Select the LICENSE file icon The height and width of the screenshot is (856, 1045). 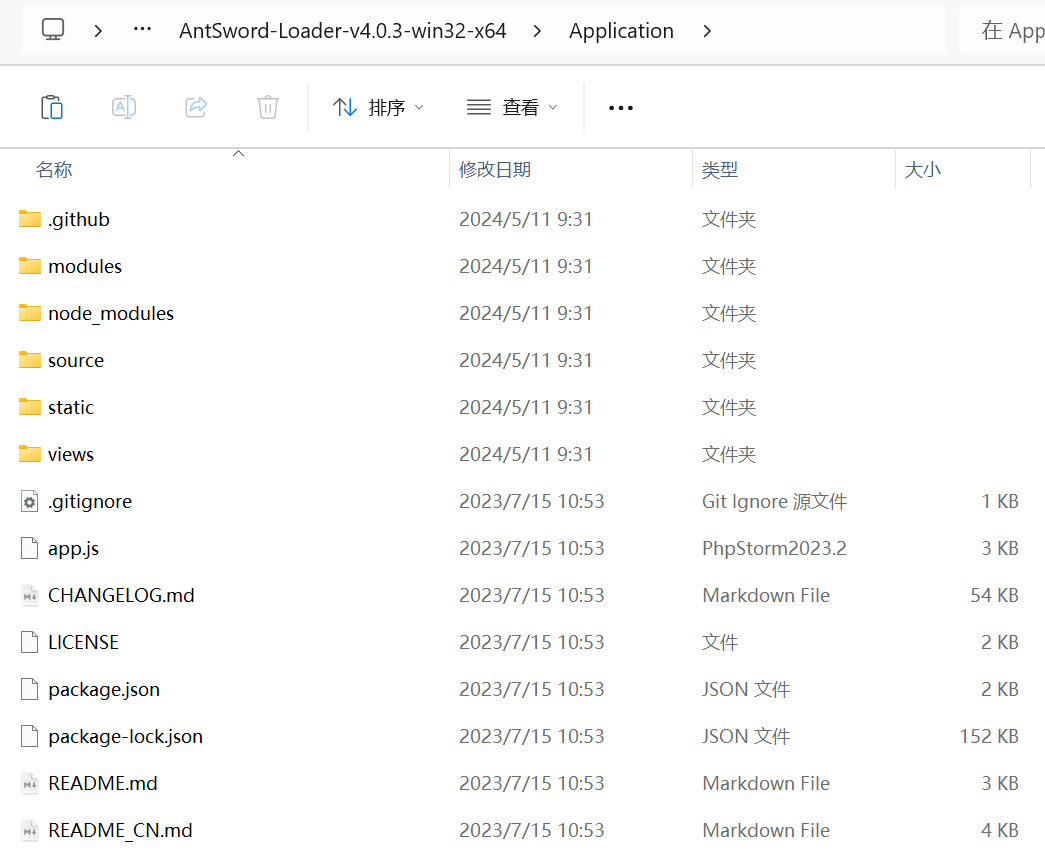tap(29, 642)
